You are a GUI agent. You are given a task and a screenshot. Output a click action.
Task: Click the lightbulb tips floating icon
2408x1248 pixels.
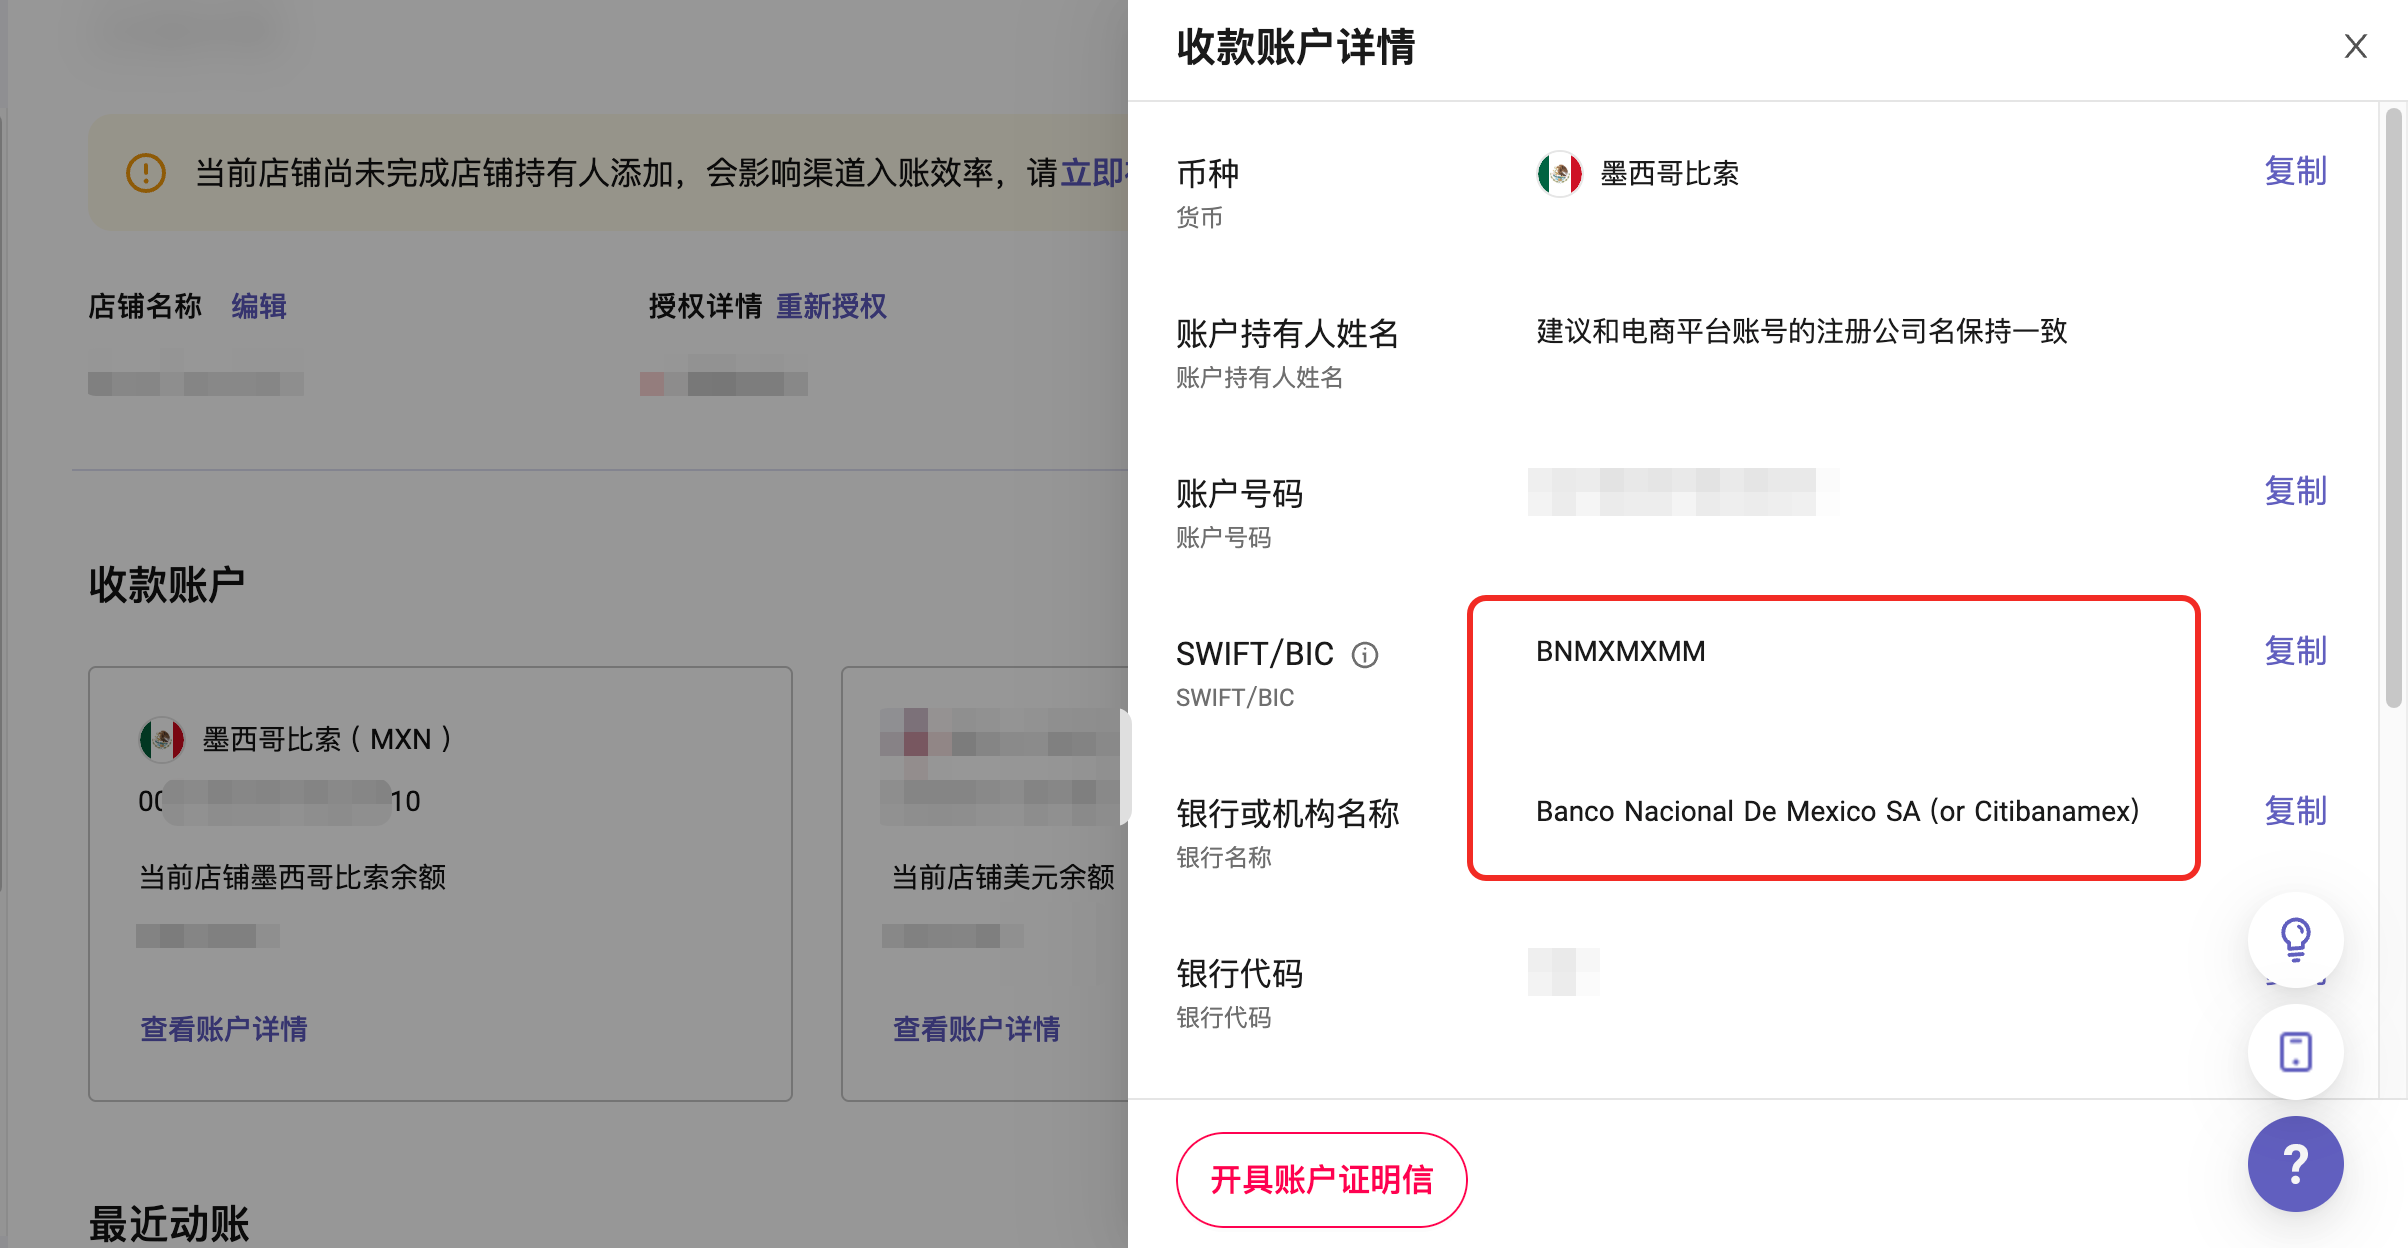(2295, 939)
